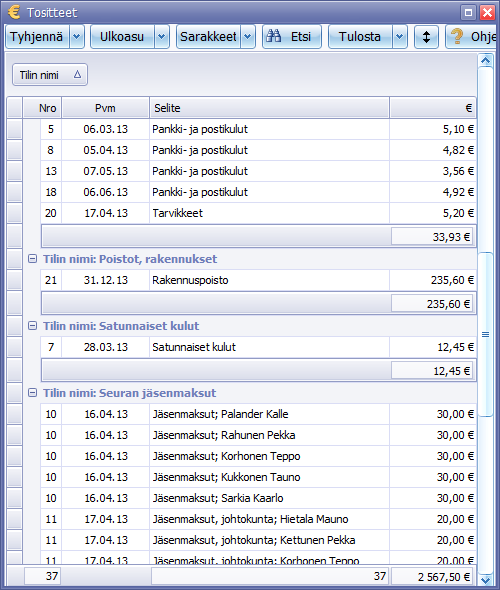Click the up-down arrow expand icon

(x=426, y=37)
